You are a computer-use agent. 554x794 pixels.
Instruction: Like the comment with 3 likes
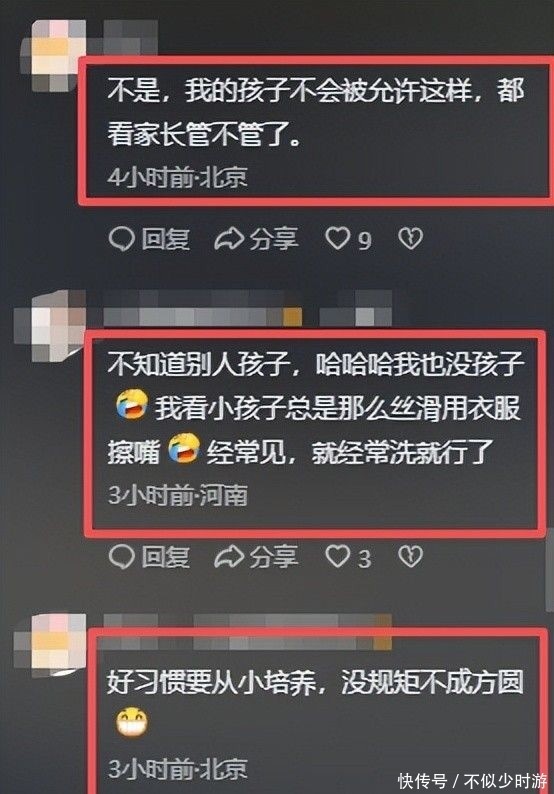[x=348, y=557]
